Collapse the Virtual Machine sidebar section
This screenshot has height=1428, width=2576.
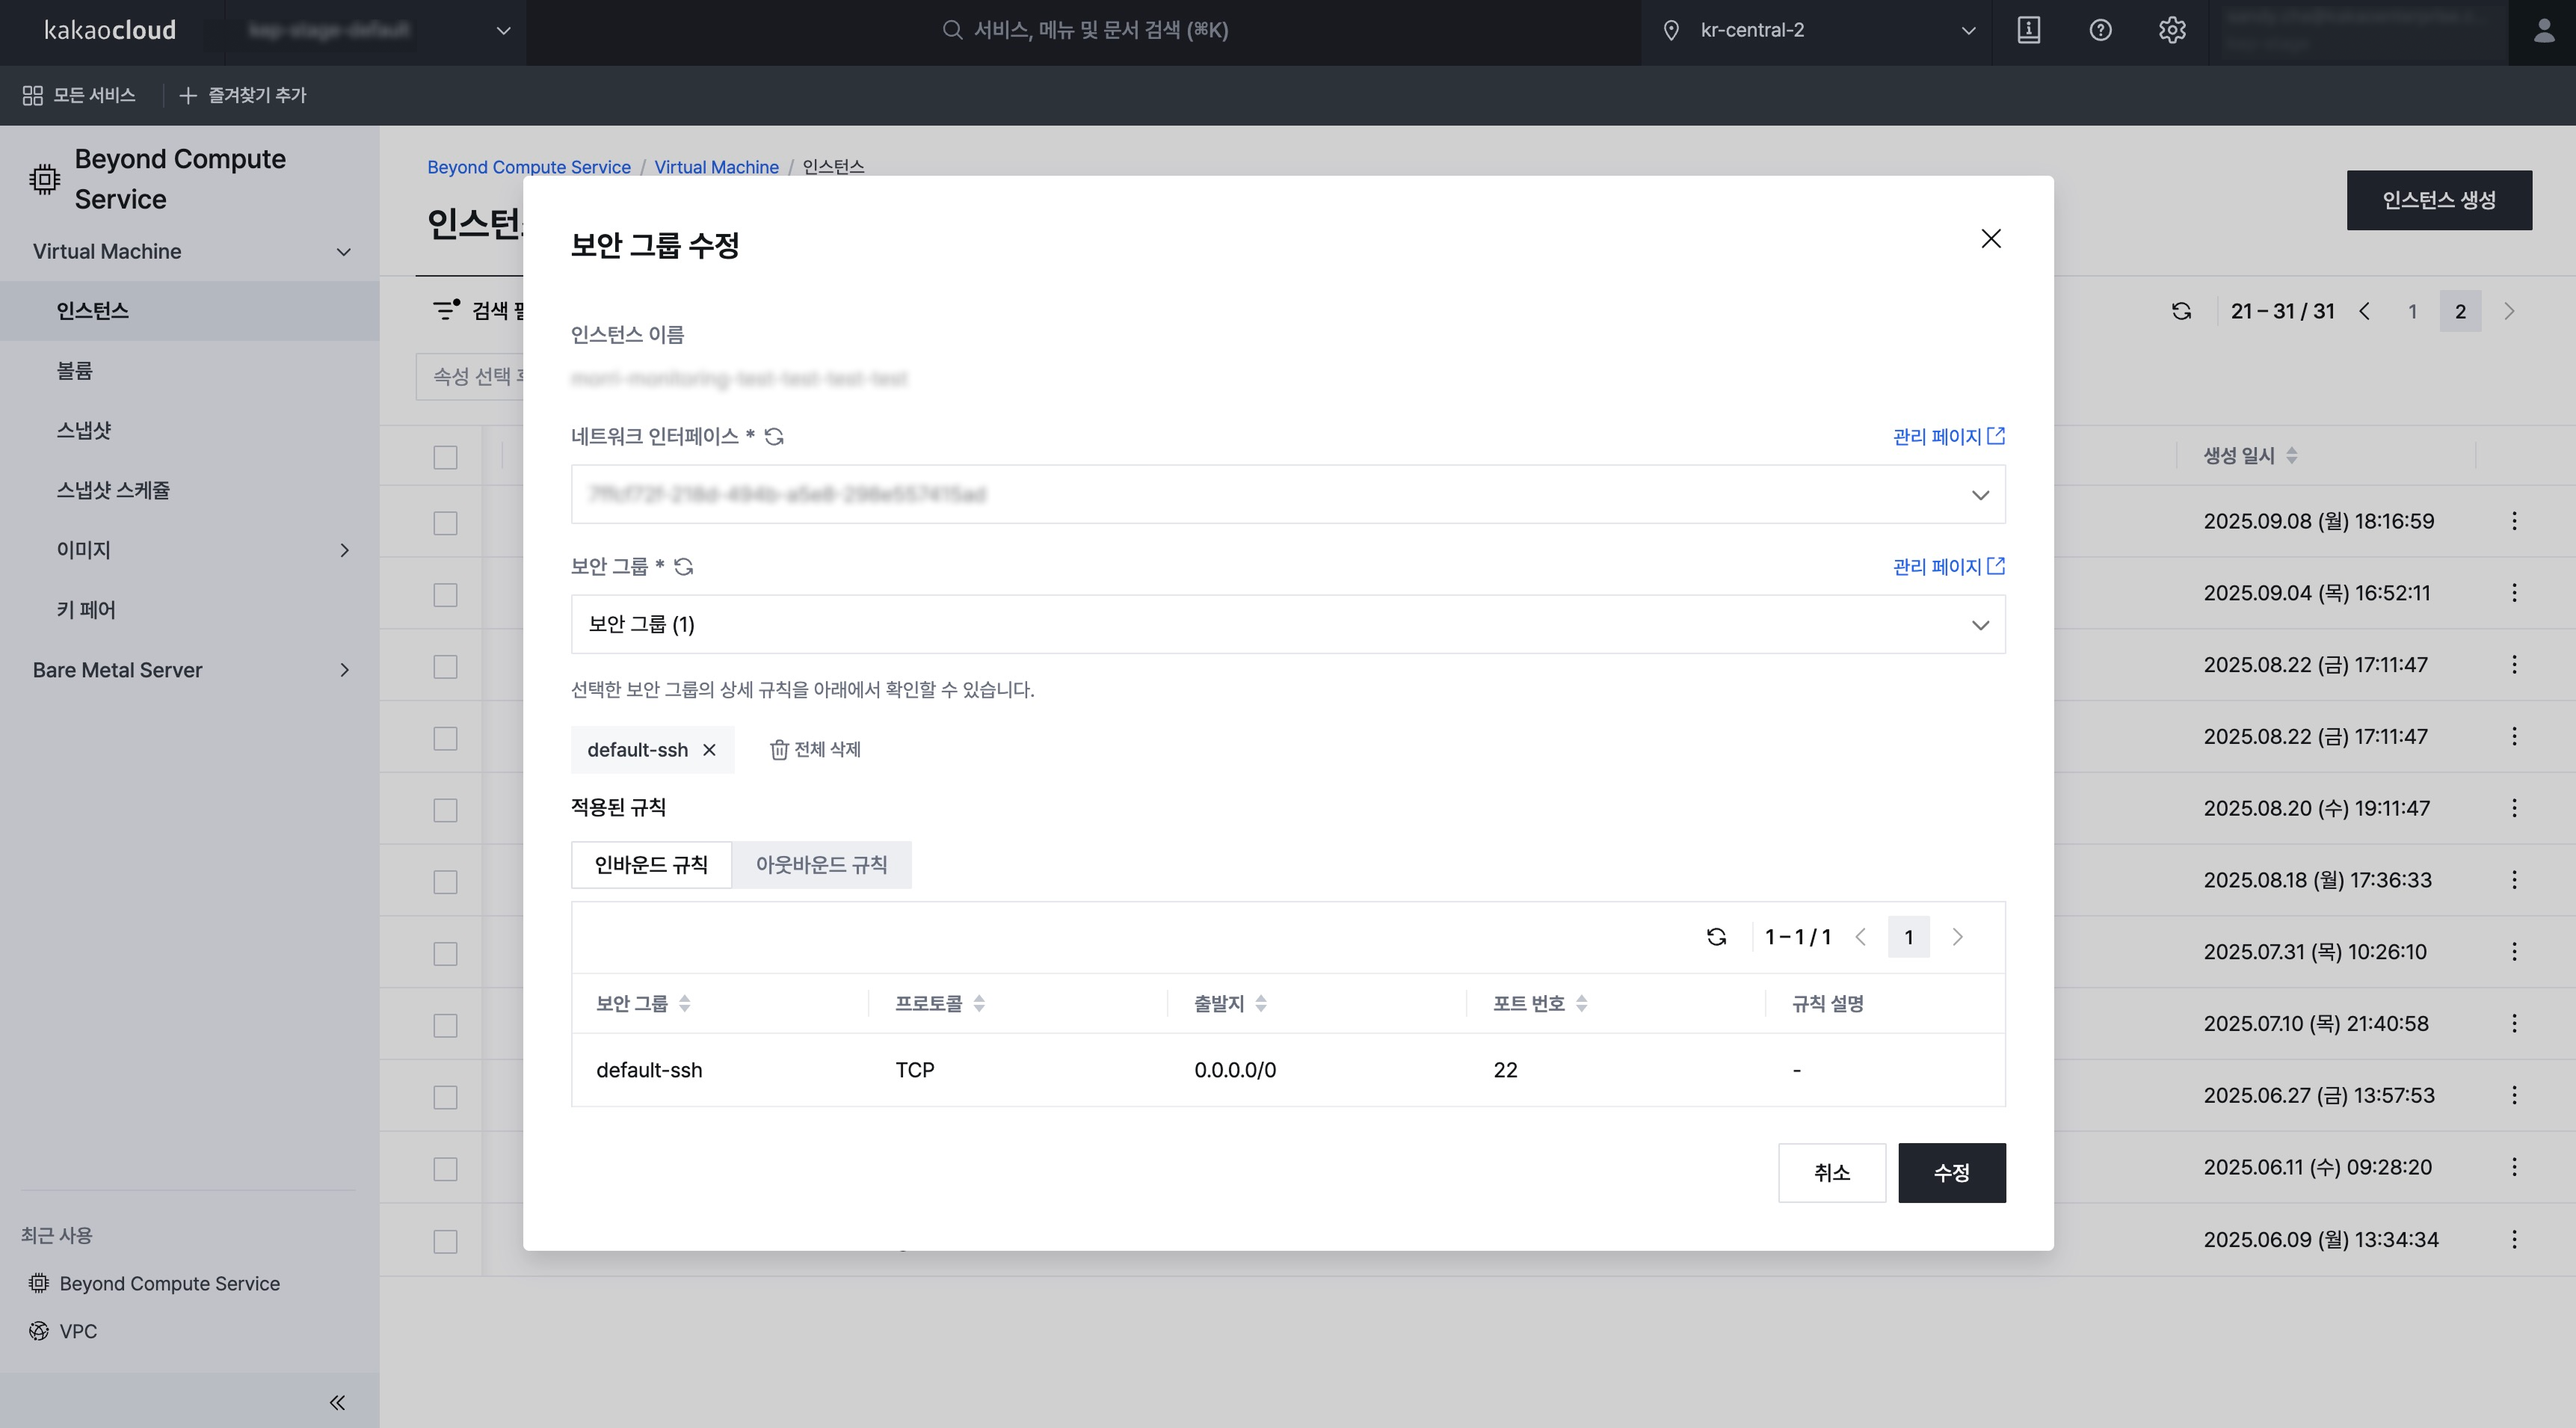click(343, 251)
